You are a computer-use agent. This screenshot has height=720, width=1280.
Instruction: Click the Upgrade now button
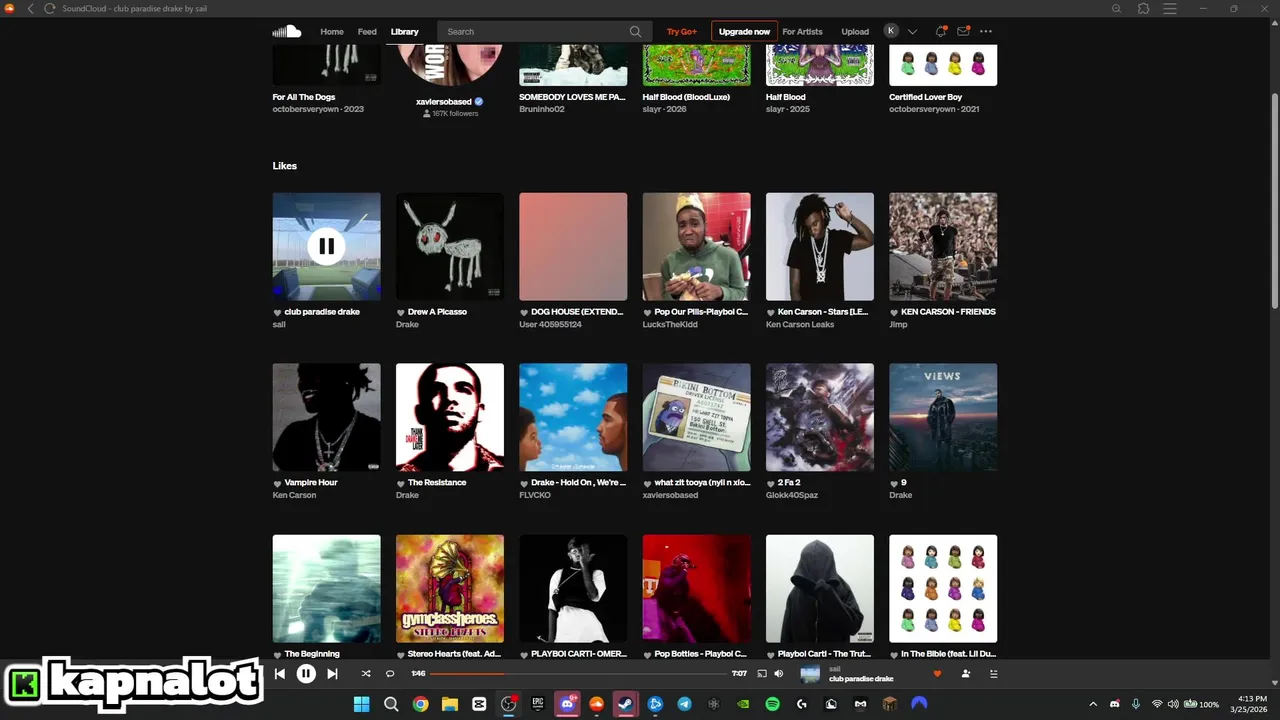744,31
